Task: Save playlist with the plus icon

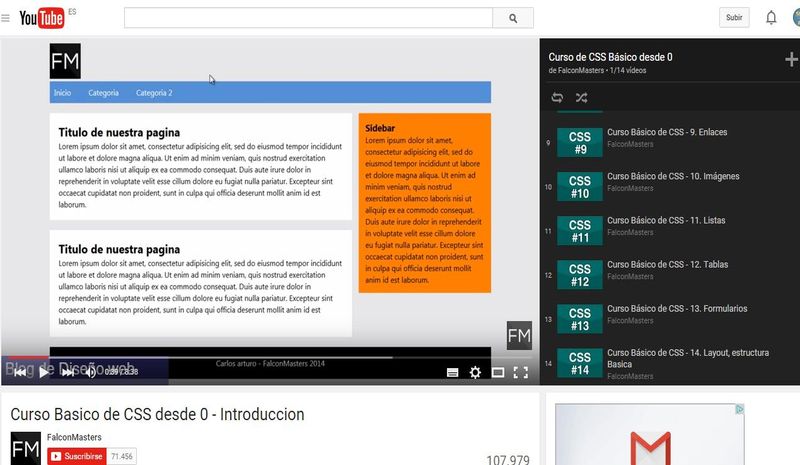Action: point(791,60)
